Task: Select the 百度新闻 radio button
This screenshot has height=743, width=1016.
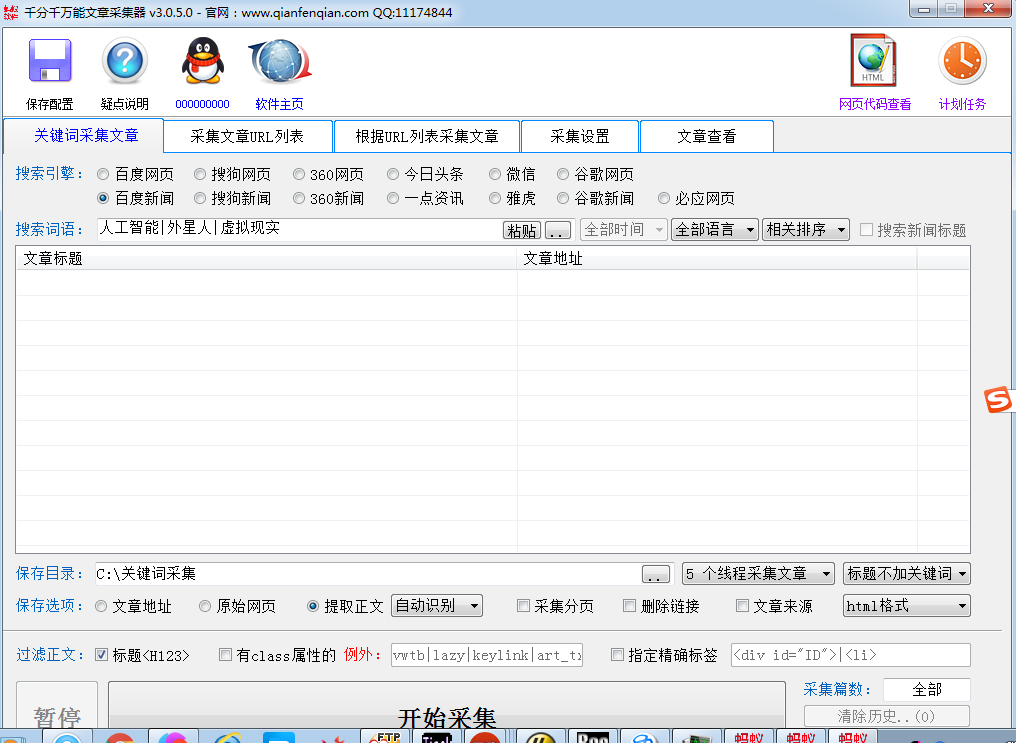Action: pyautogui.click(x=102, y=198)
